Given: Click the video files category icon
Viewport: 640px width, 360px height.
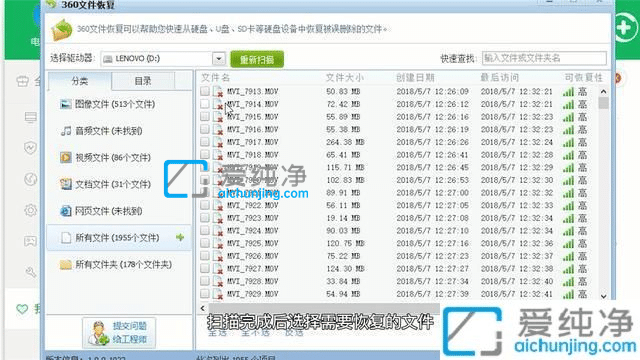Looking at the screenshot, I should click(65, 157).
